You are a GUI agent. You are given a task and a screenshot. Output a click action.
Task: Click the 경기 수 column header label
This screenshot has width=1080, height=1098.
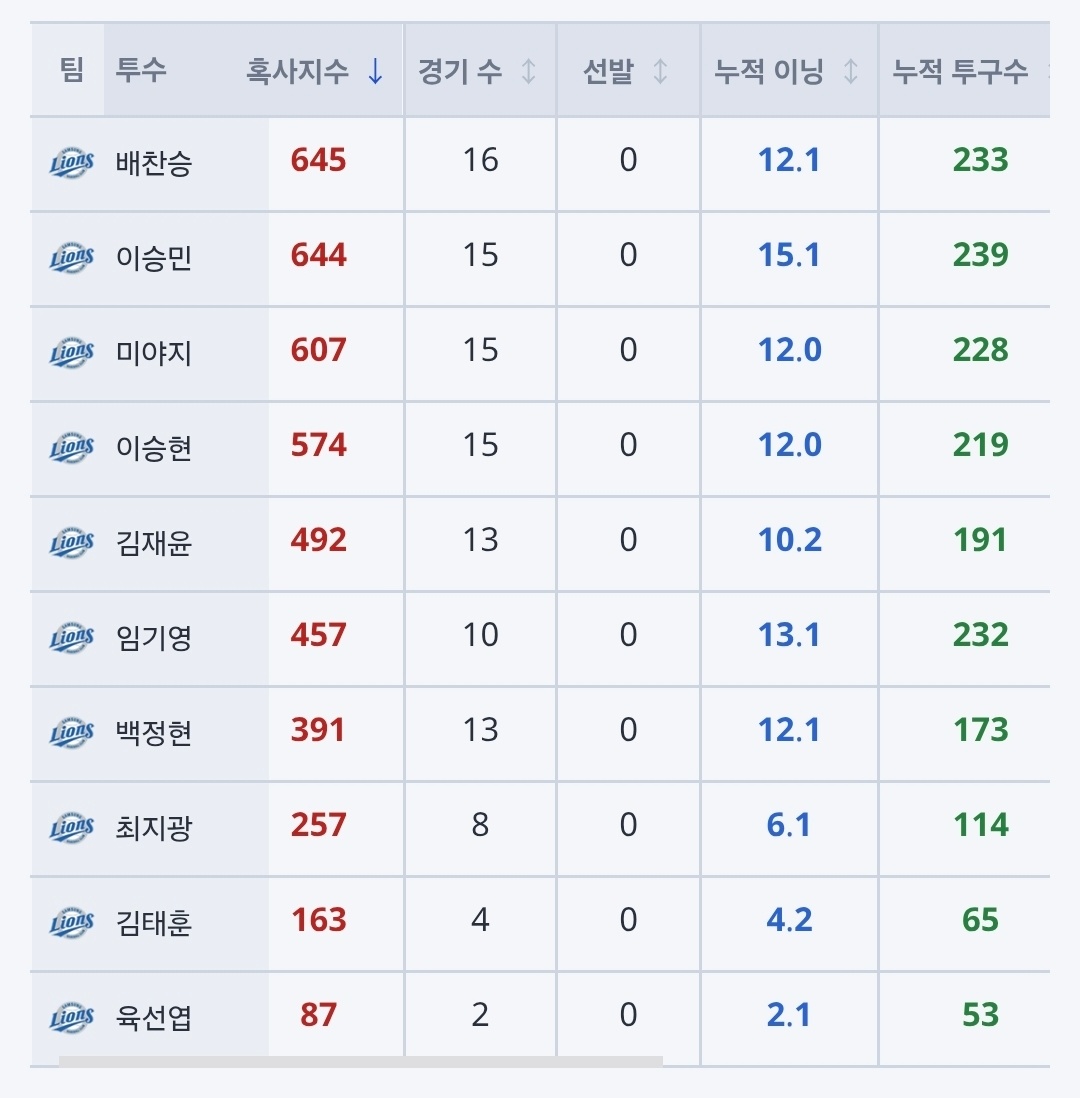pyautogui.click(x=460, y=71)
